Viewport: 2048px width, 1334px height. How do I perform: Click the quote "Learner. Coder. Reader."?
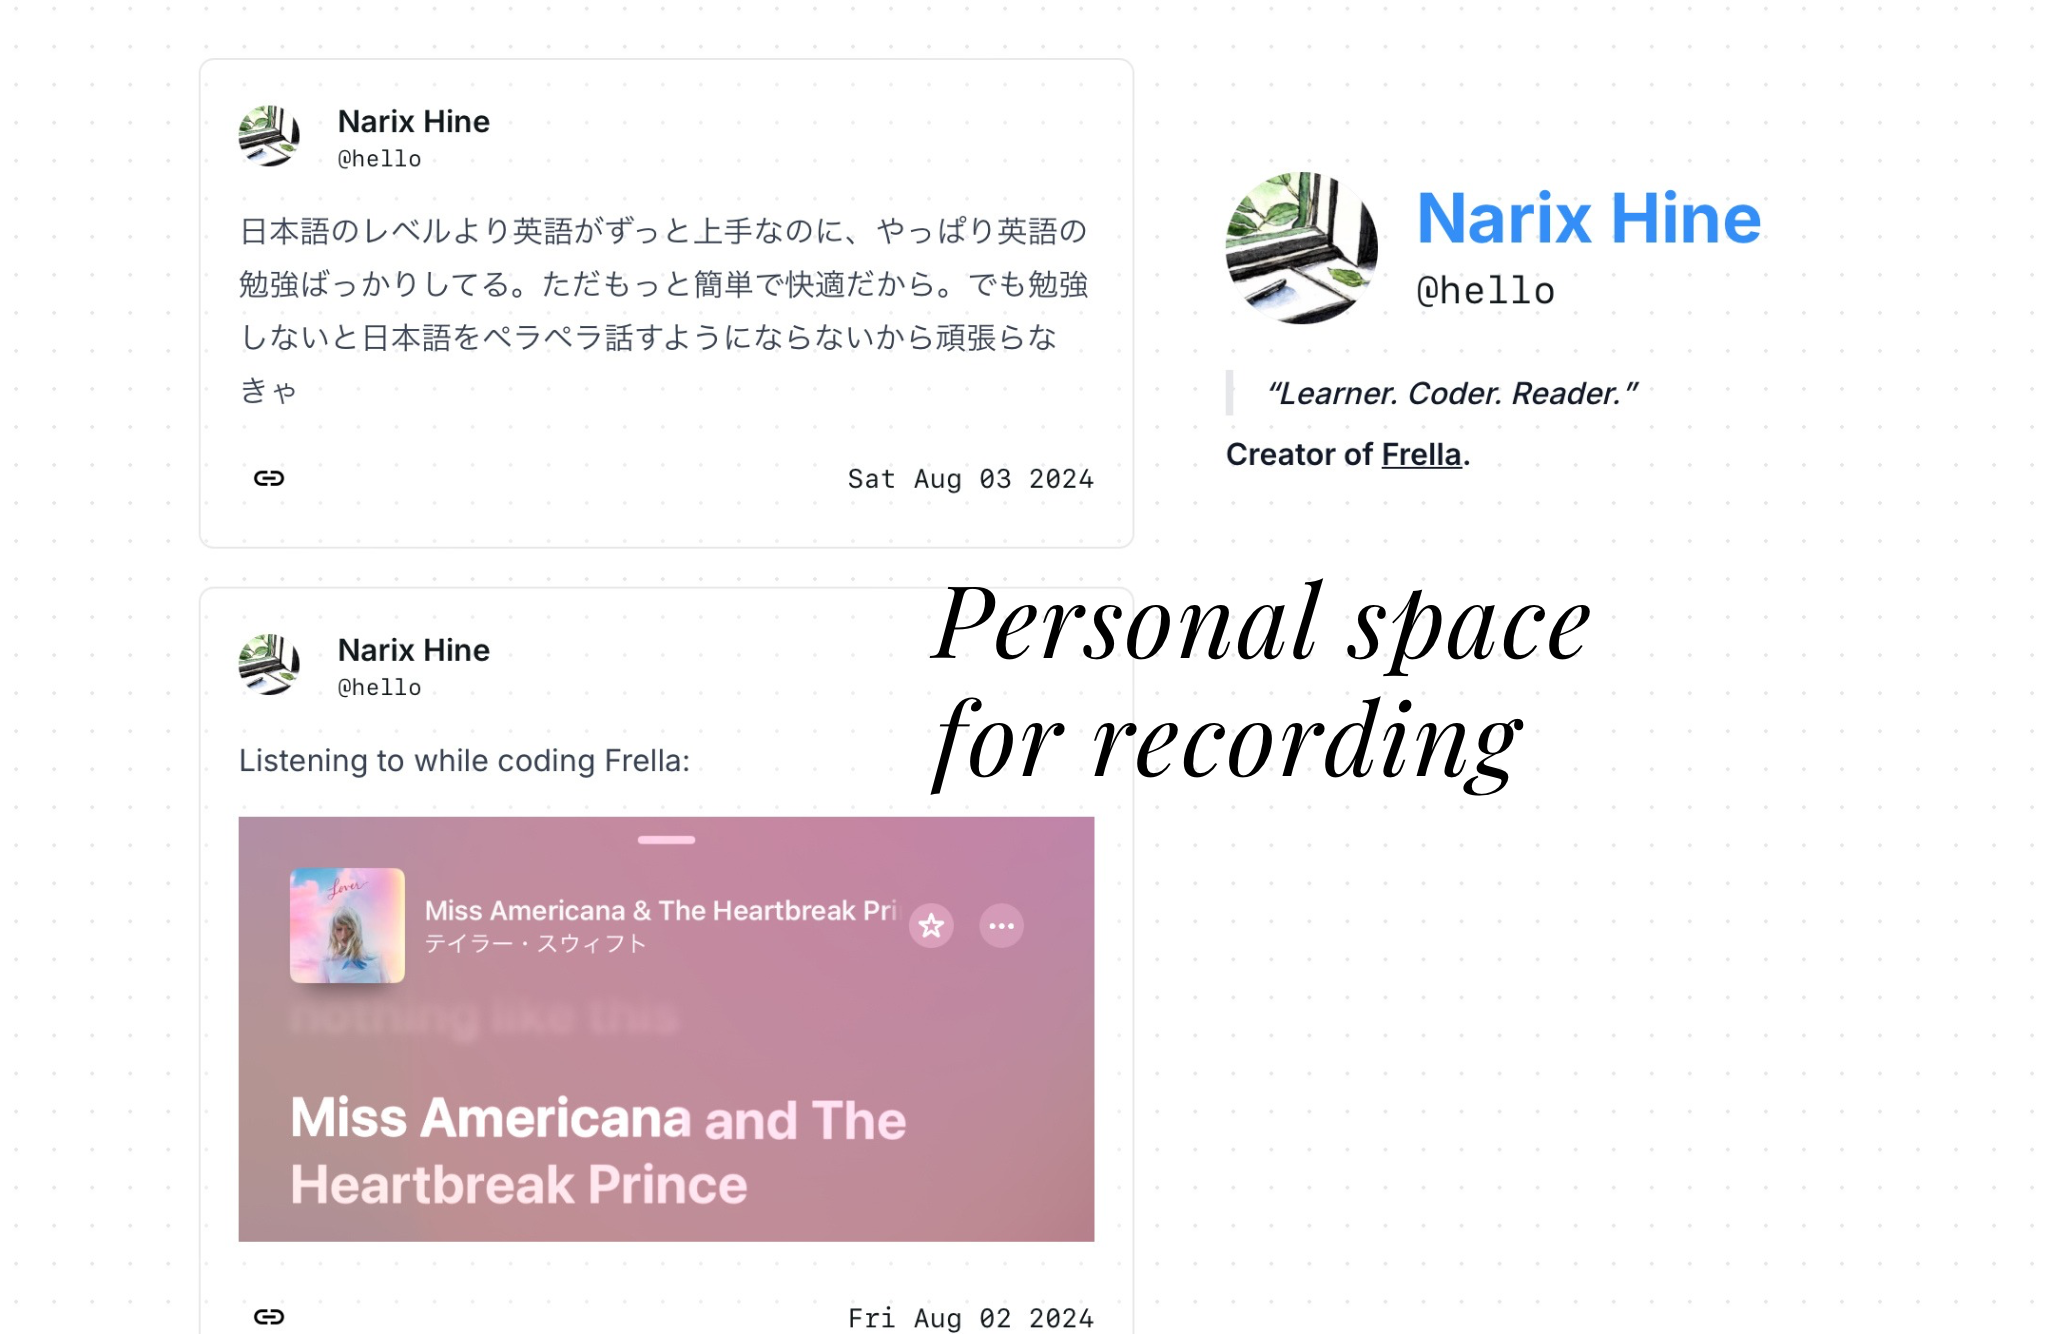coord(1452,393)
